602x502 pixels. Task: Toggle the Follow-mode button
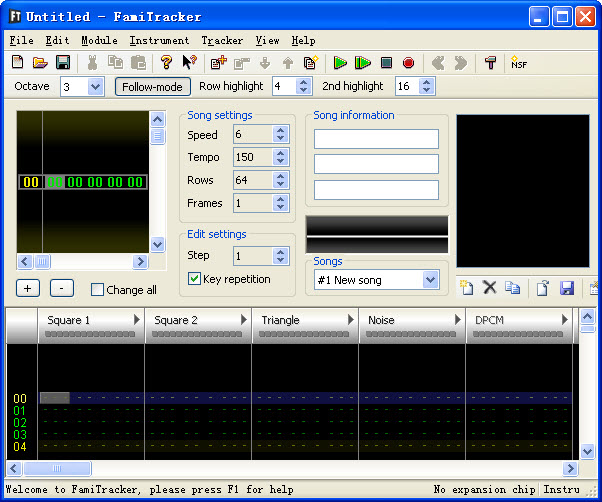[151, 87]
